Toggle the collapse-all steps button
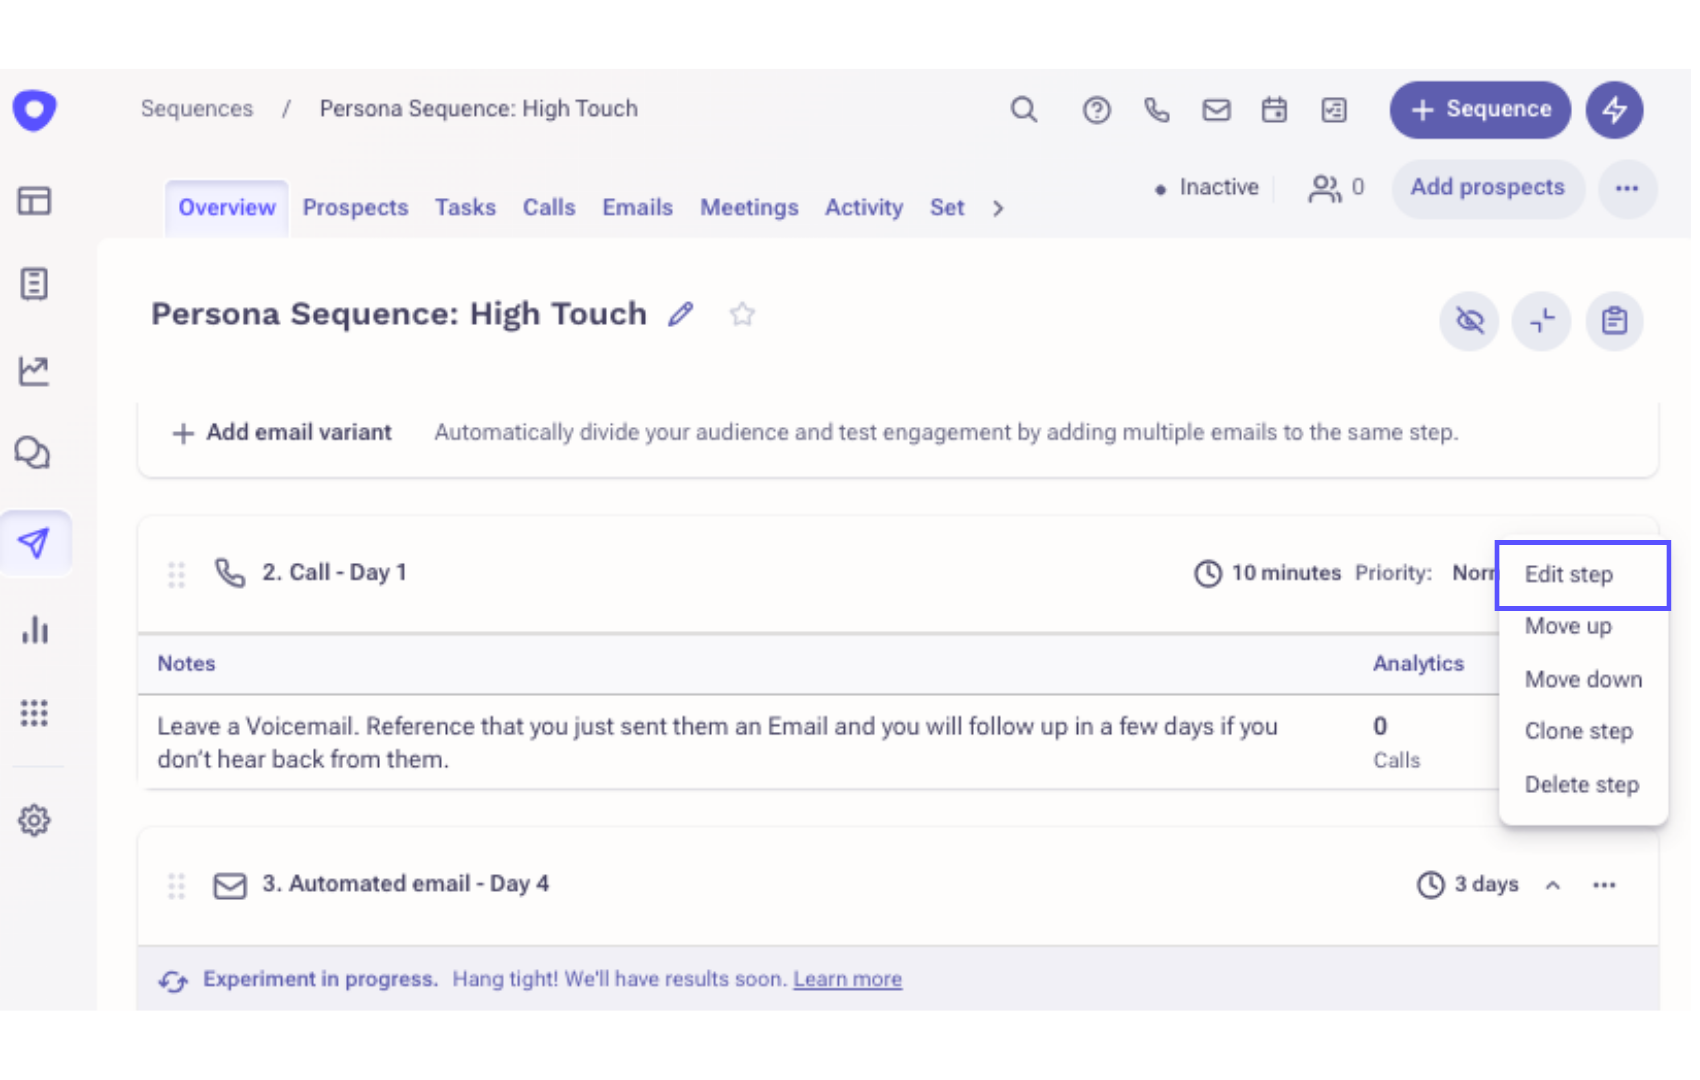Viewport: 1700px width, 1080px height. click(1541, 321)
